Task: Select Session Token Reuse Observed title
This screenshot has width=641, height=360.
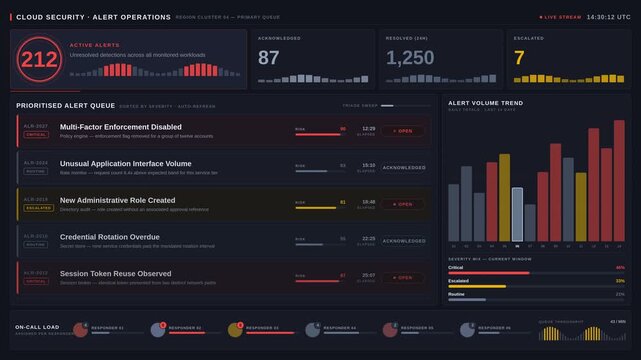Action: tap(116, 274)
